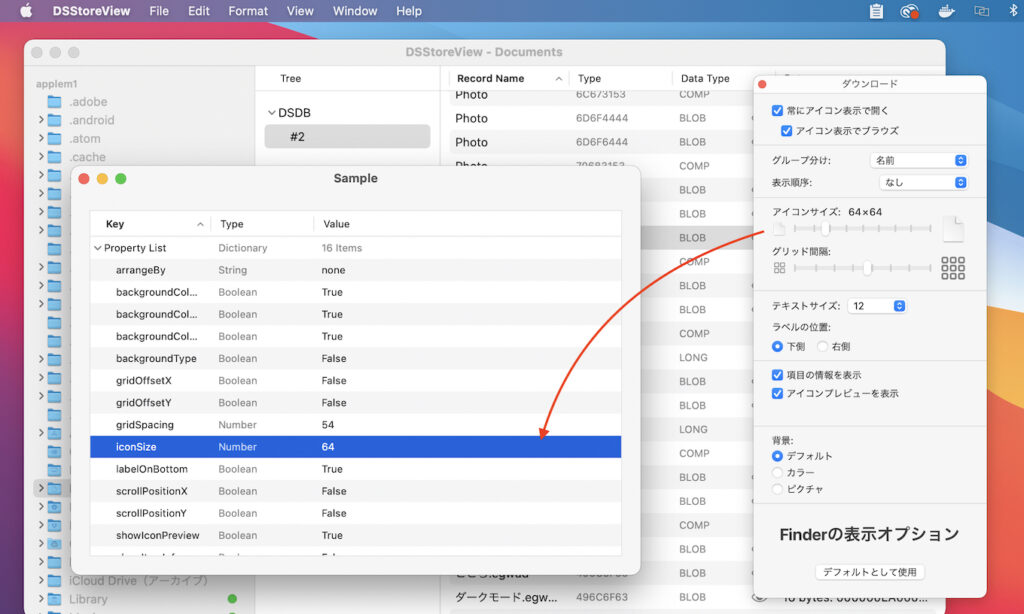Click the デフォルトとして使用 button

click(869, 572)
